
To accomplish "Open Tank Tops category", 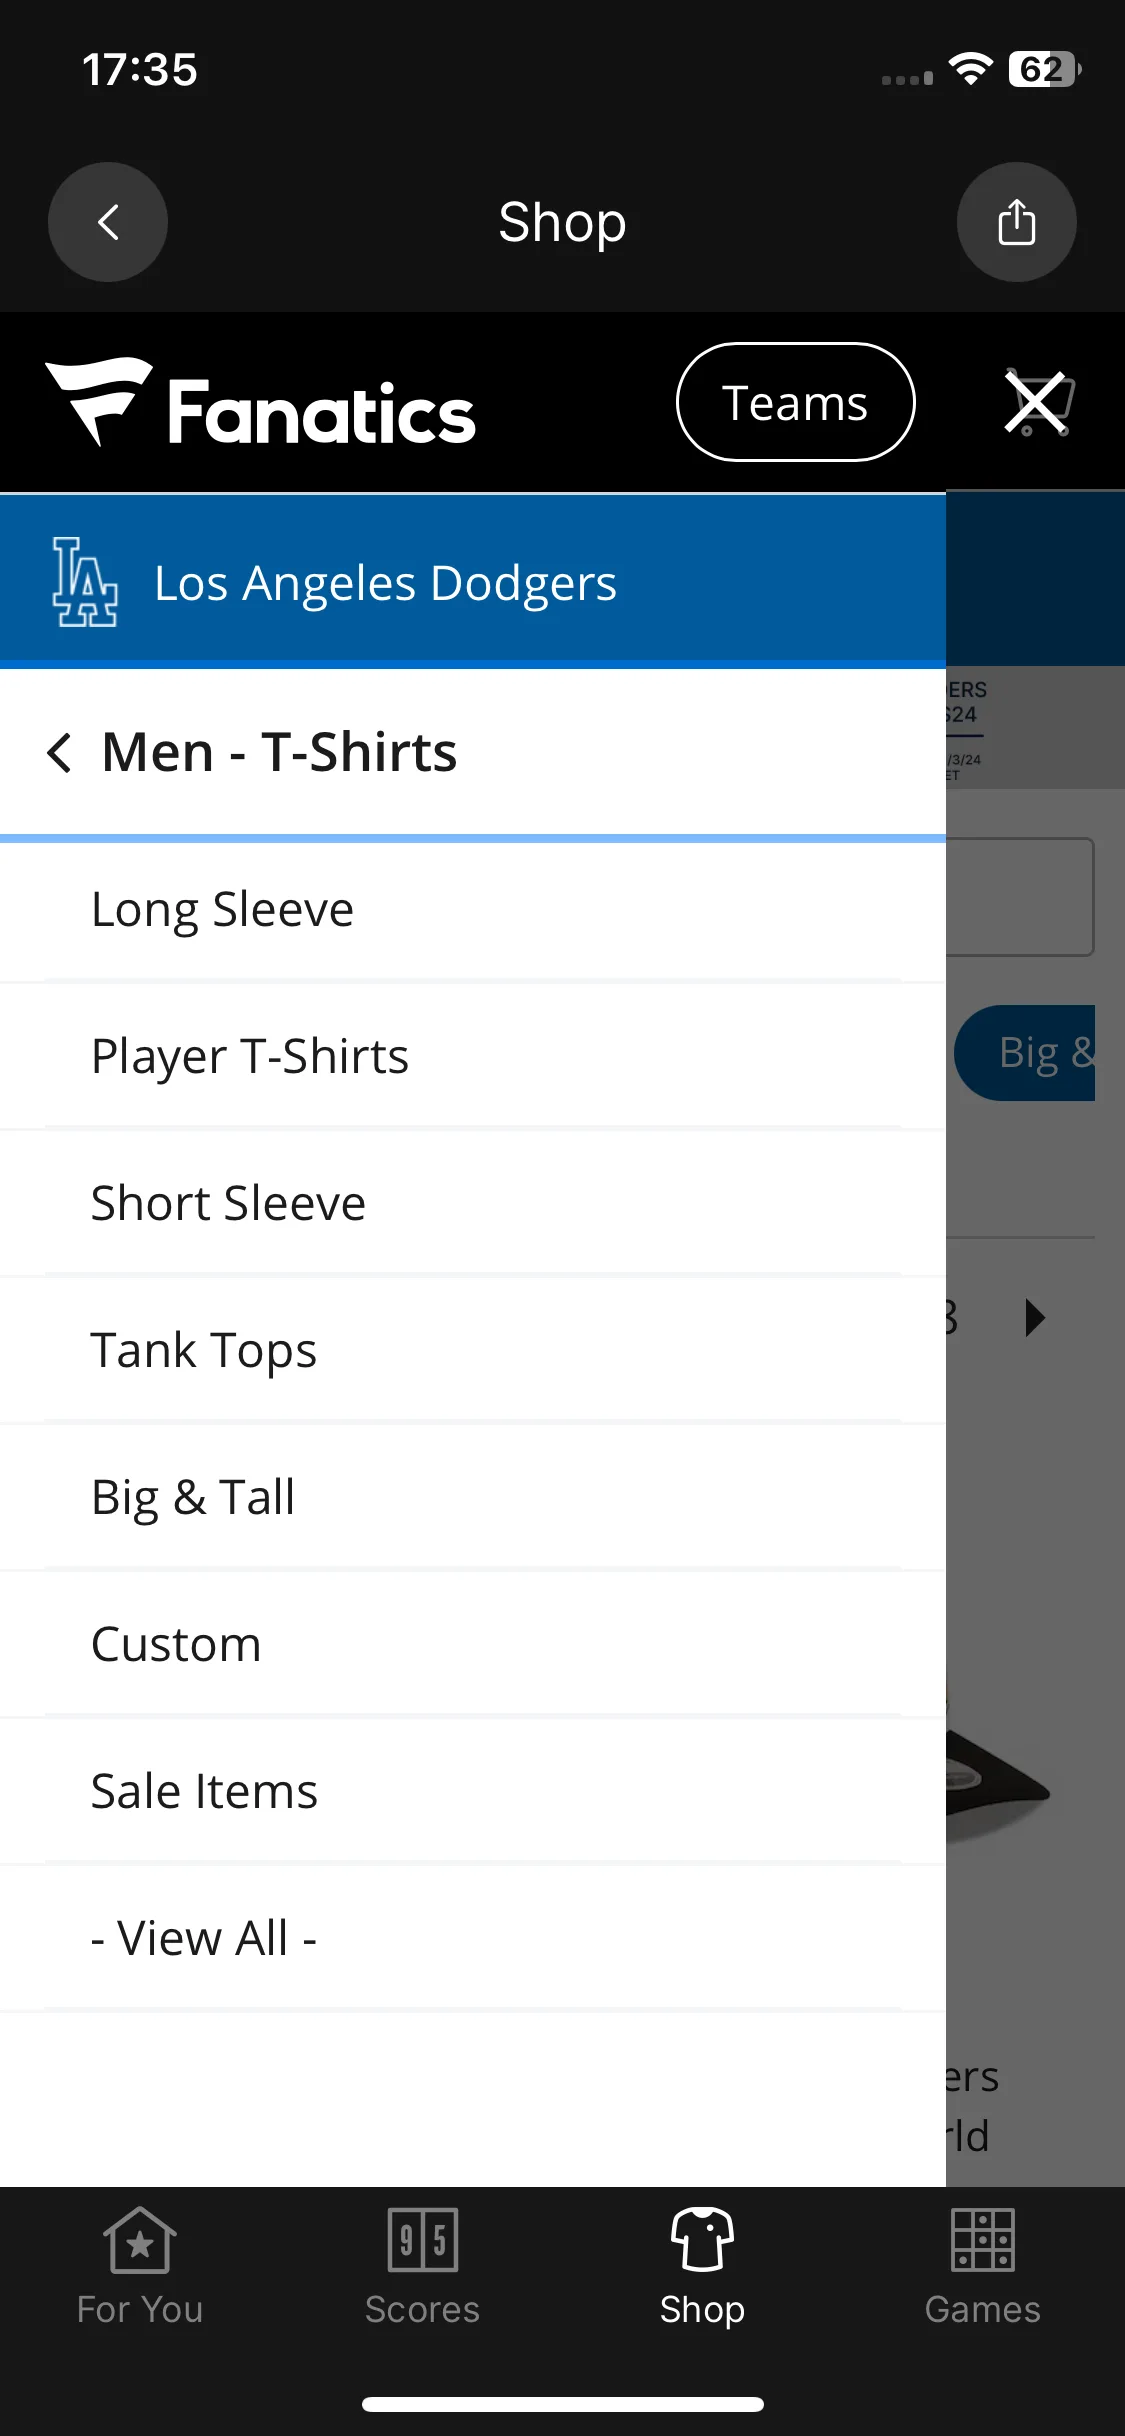I will [473, 1351].
